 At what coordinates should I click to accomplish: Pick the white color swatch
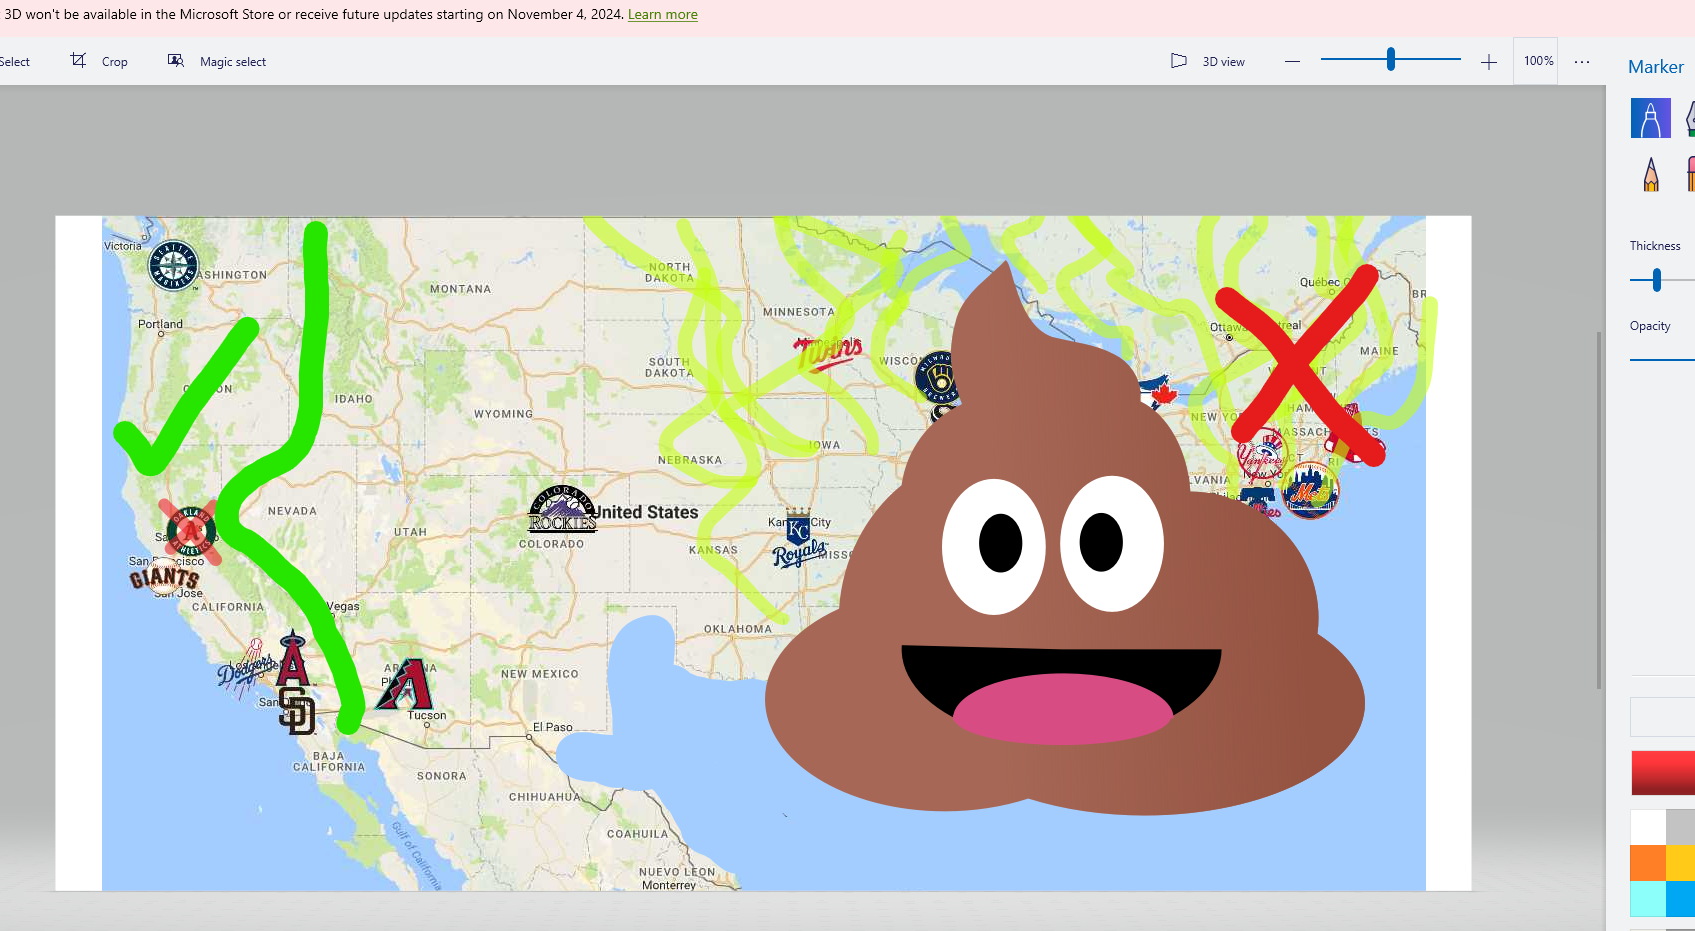click(x=1648, y=827)
